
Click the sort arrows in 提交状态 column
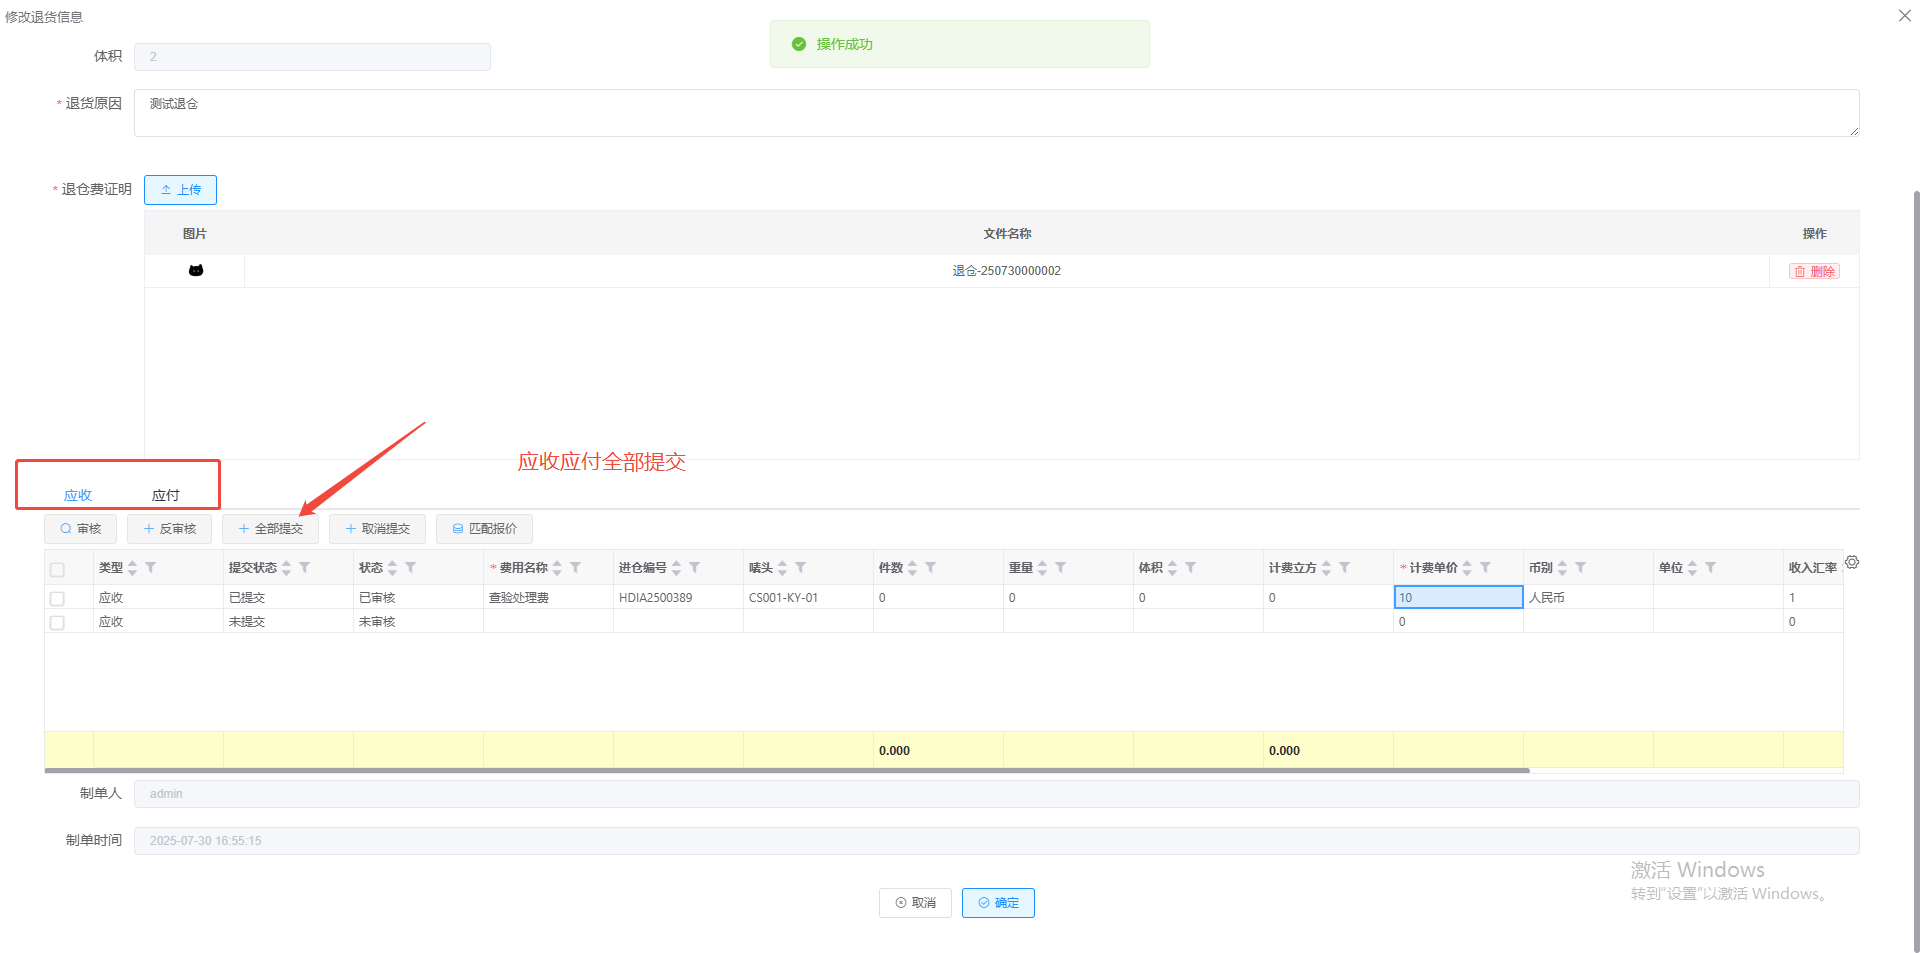286,568
